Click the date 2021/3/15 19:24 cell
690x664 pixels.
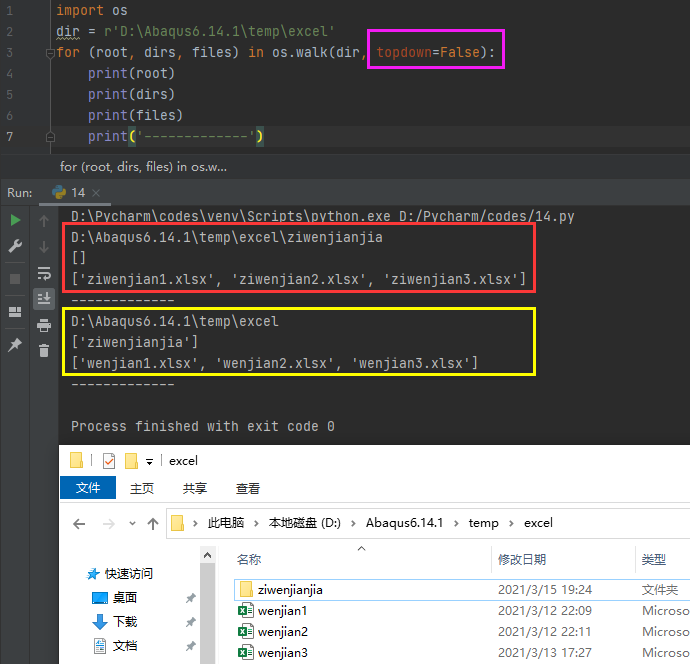pyautogui.click(x=545, y=590)
